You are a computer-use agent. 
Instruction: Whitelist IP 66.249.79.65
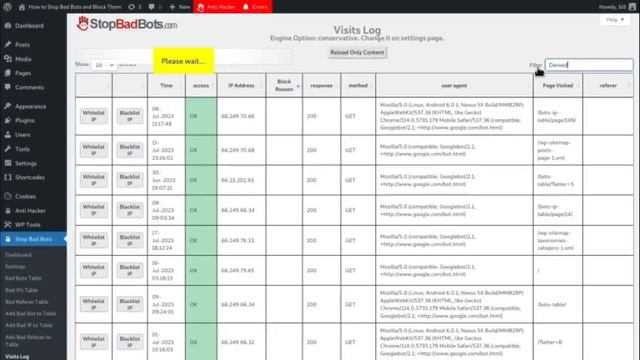click(93, 270)
